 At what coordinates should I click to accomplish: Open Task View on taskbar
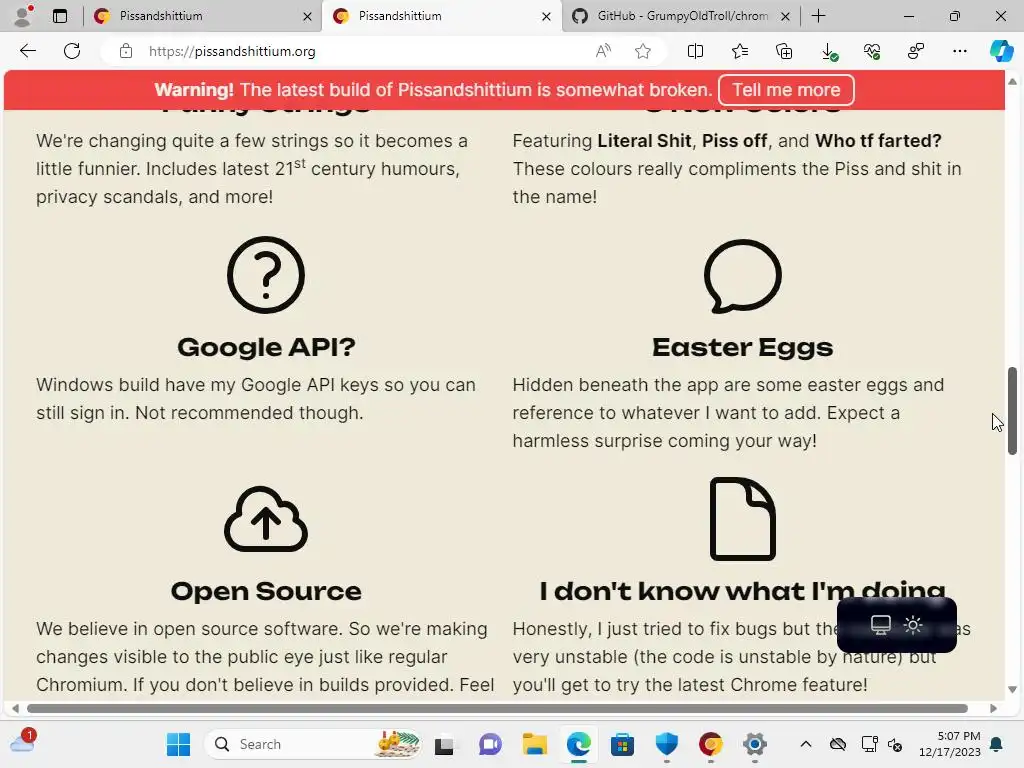click(x=445, y=744)
